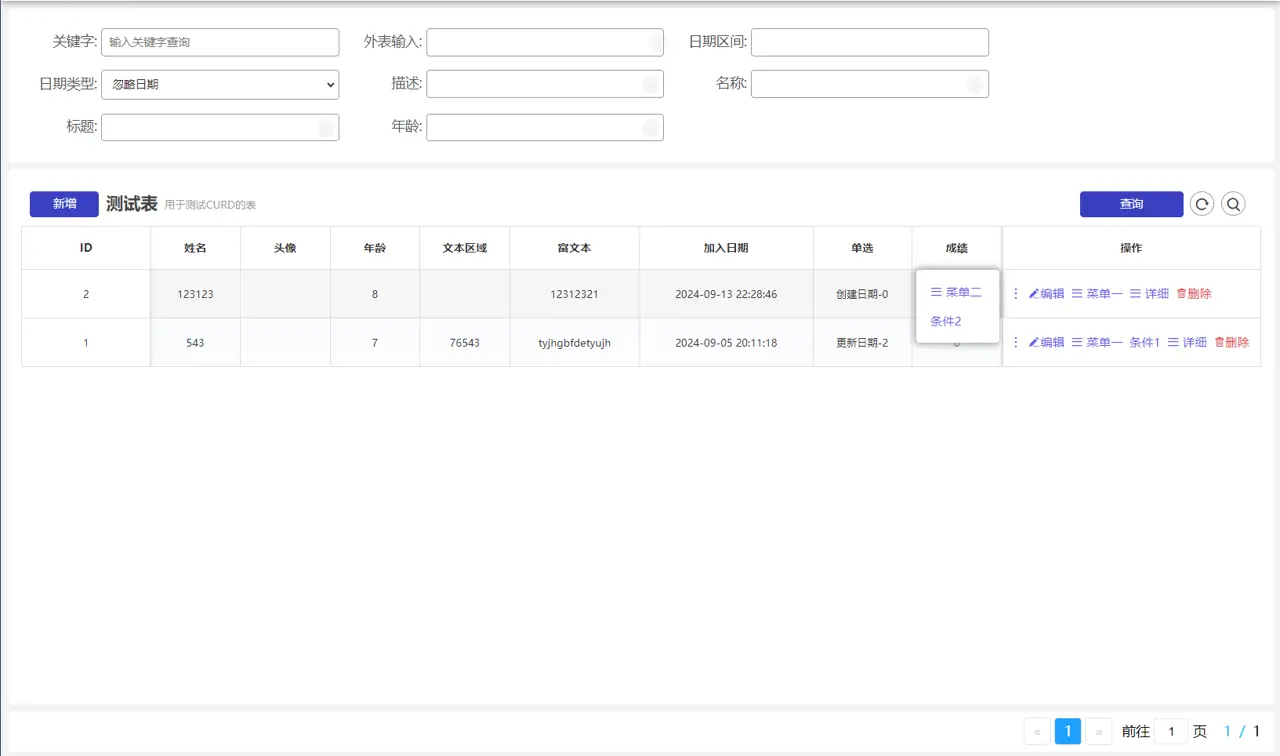Go to previous page with « button
This screenshot has height=756, width=1280.
click(1037, 732)
